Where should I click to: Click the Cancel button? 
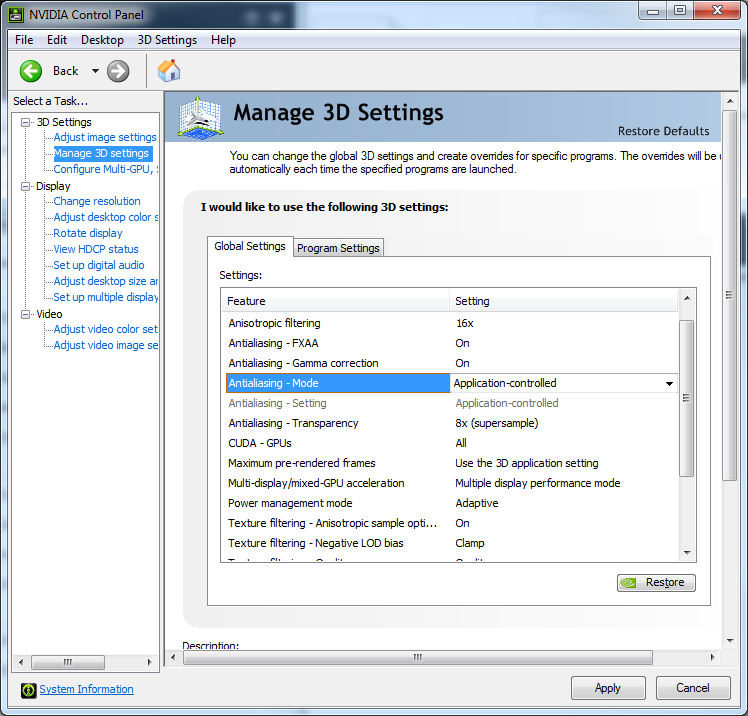click(693, 688)
